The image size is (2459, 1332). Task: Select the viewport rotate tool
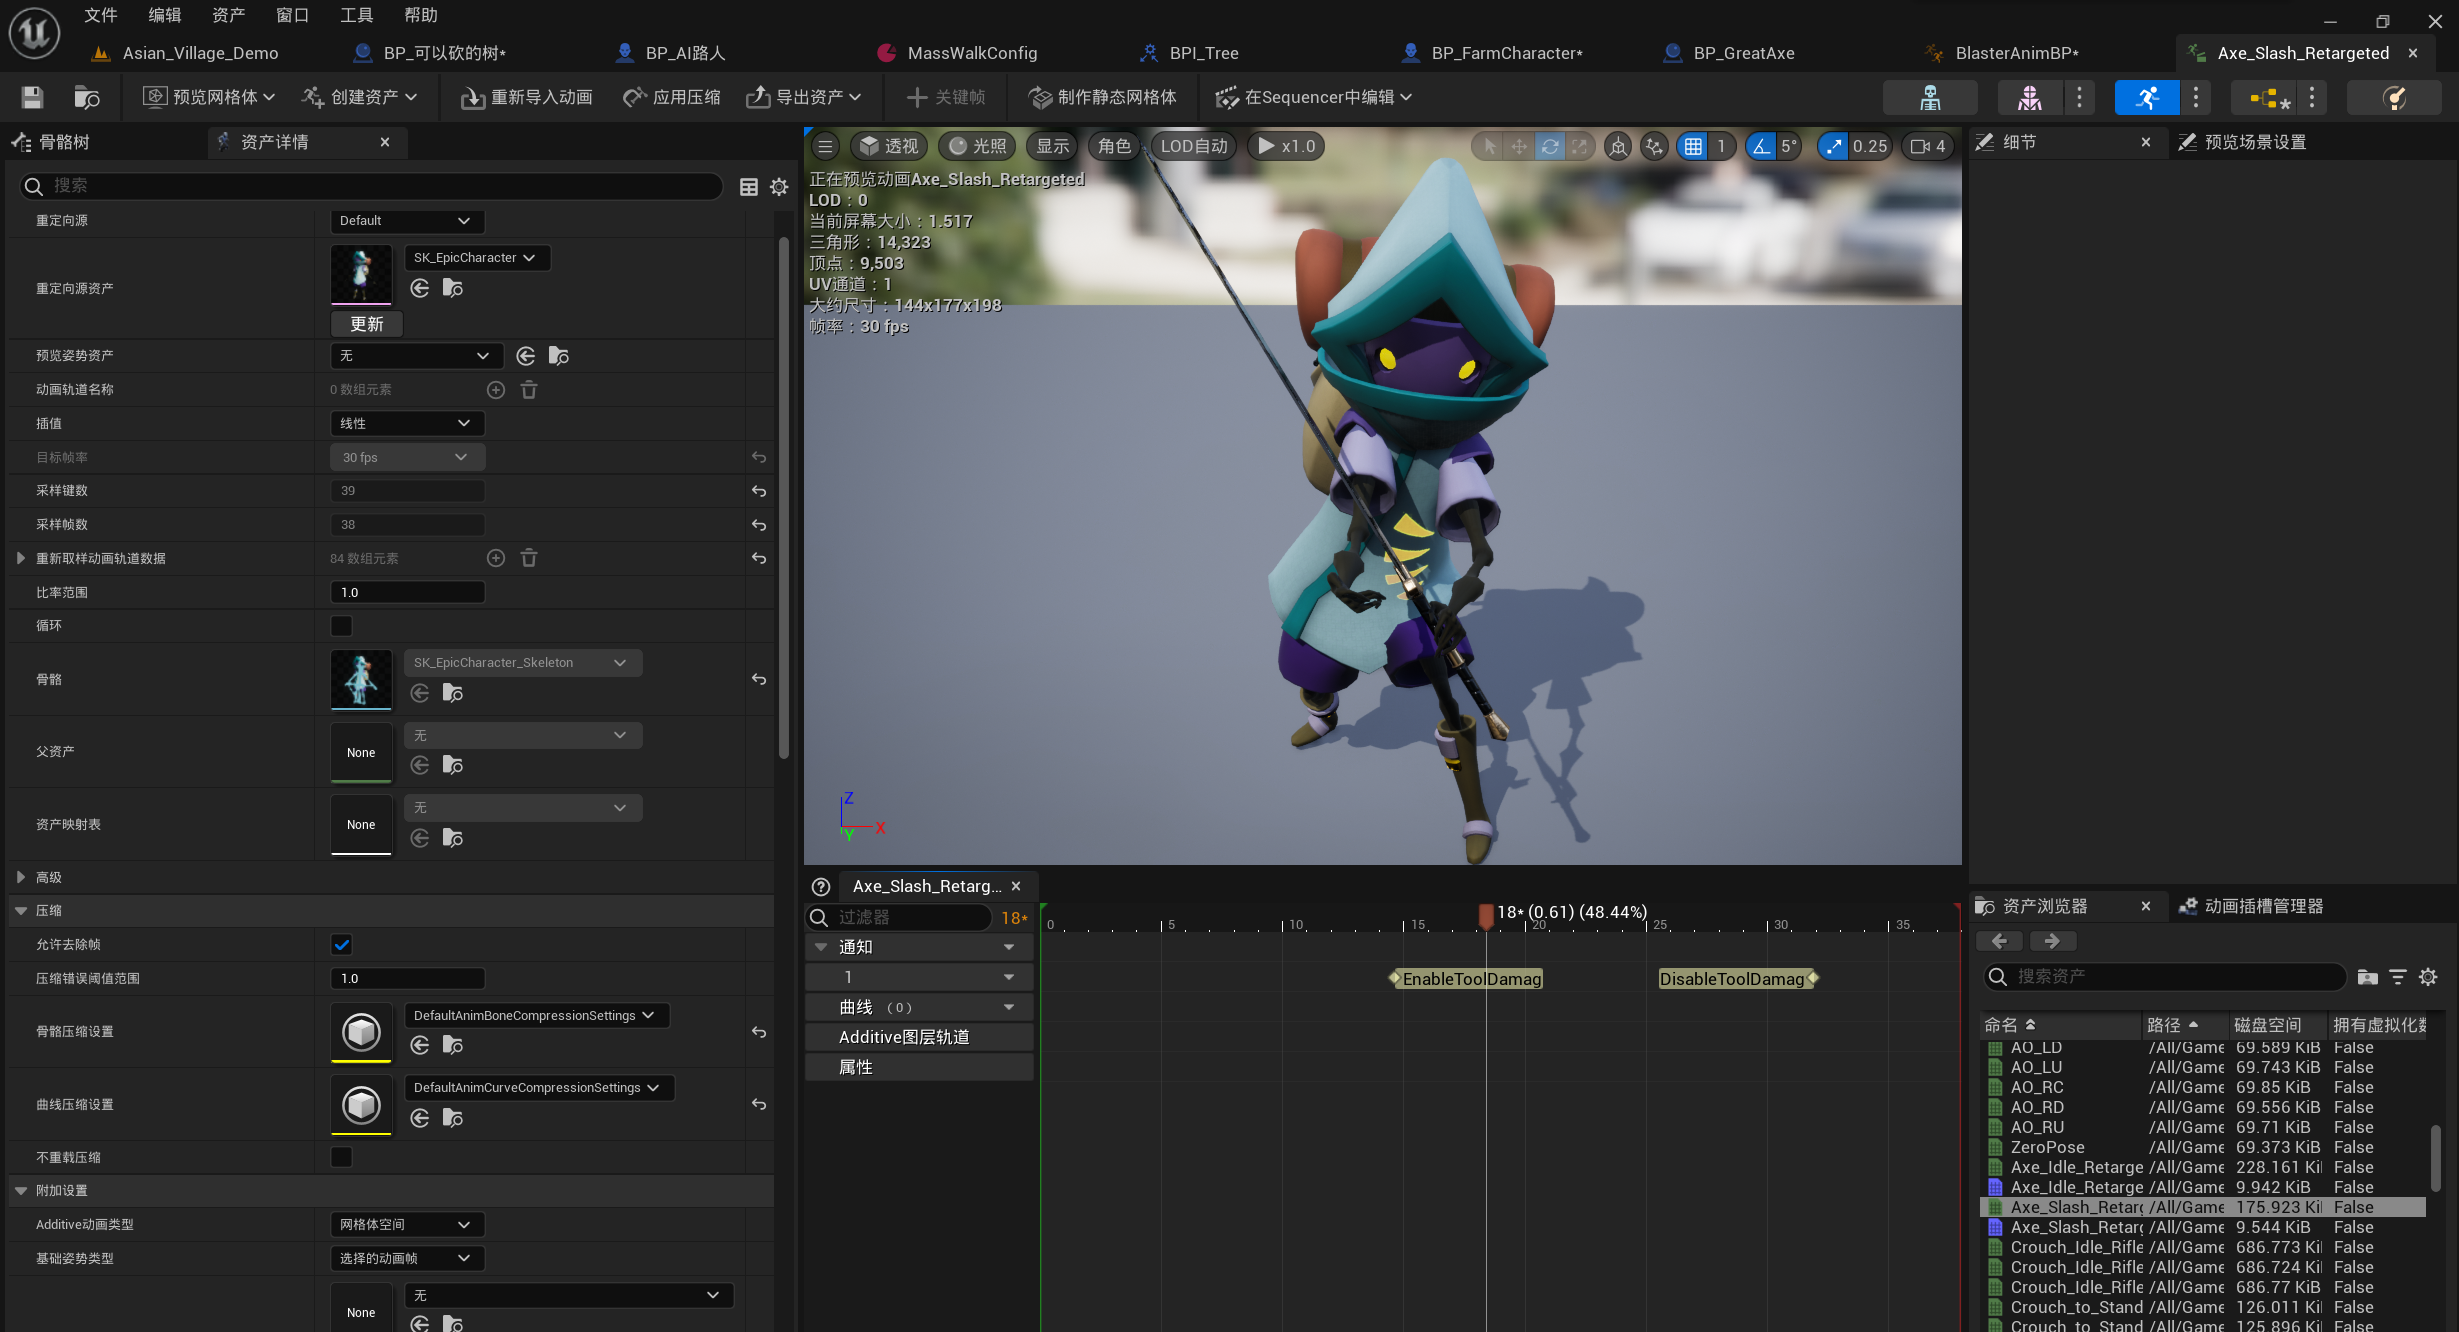pos(1549,146)
